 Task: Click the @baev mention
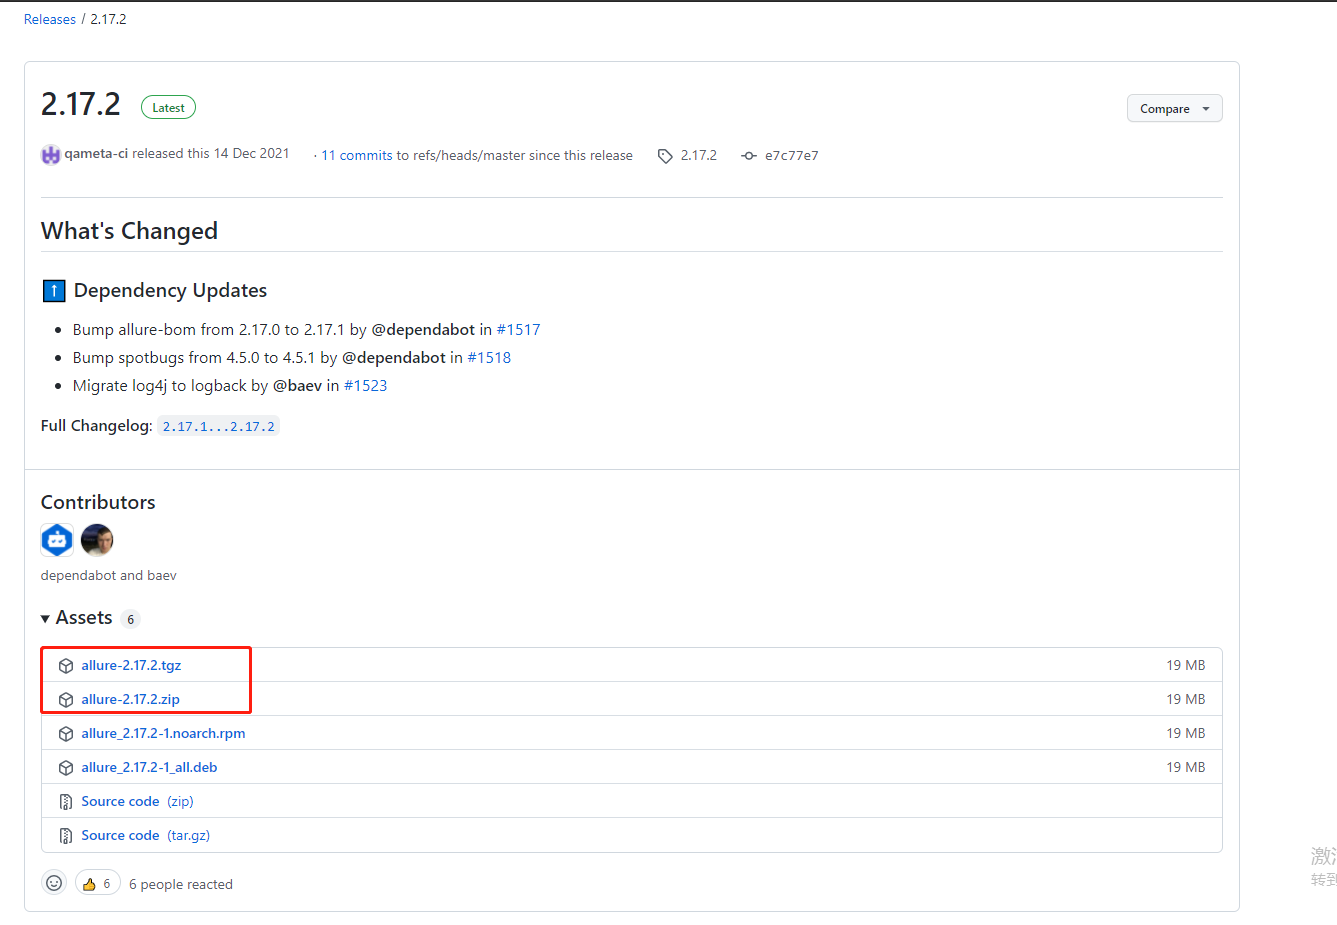[297, 385]
